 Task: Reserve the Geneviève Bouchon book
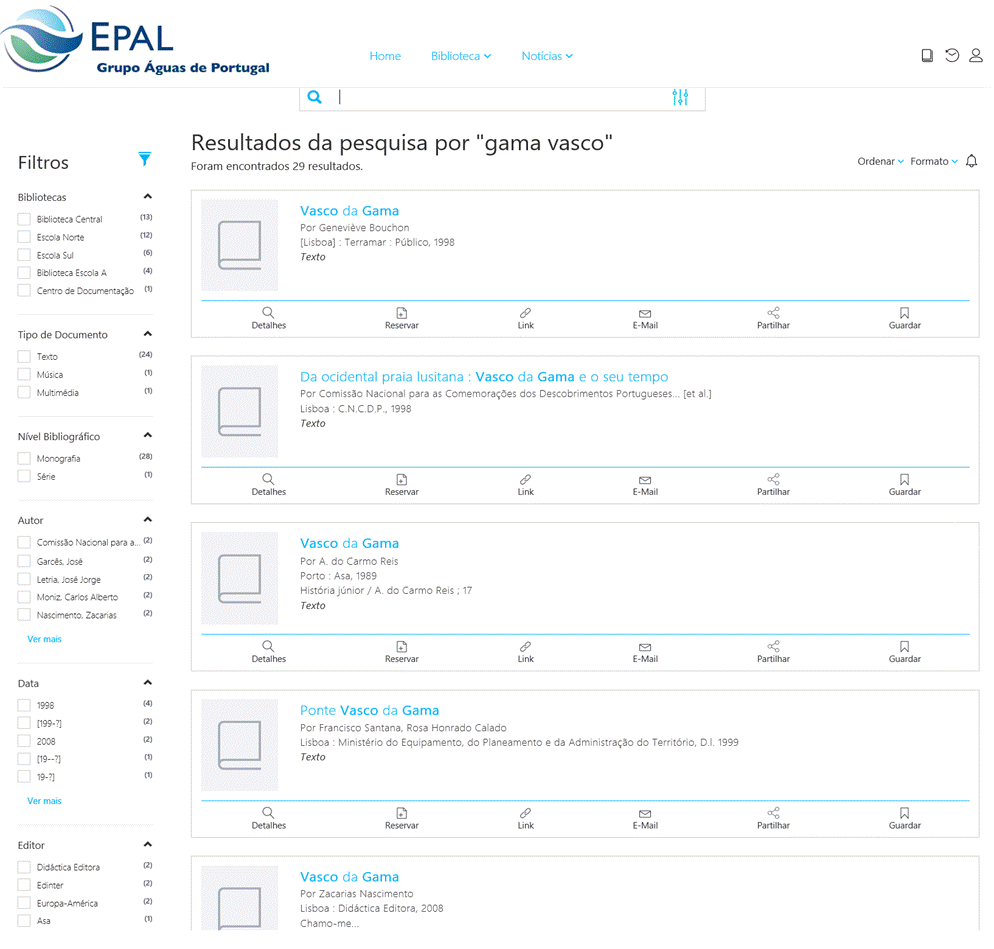(x=401, y=318)
